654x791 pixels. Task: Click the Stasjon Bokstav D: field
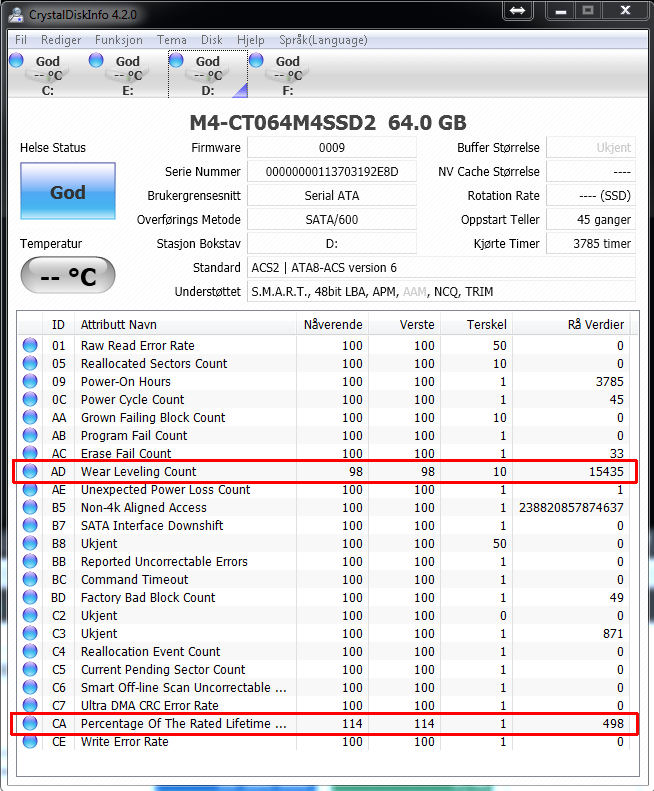coord(332,244)
